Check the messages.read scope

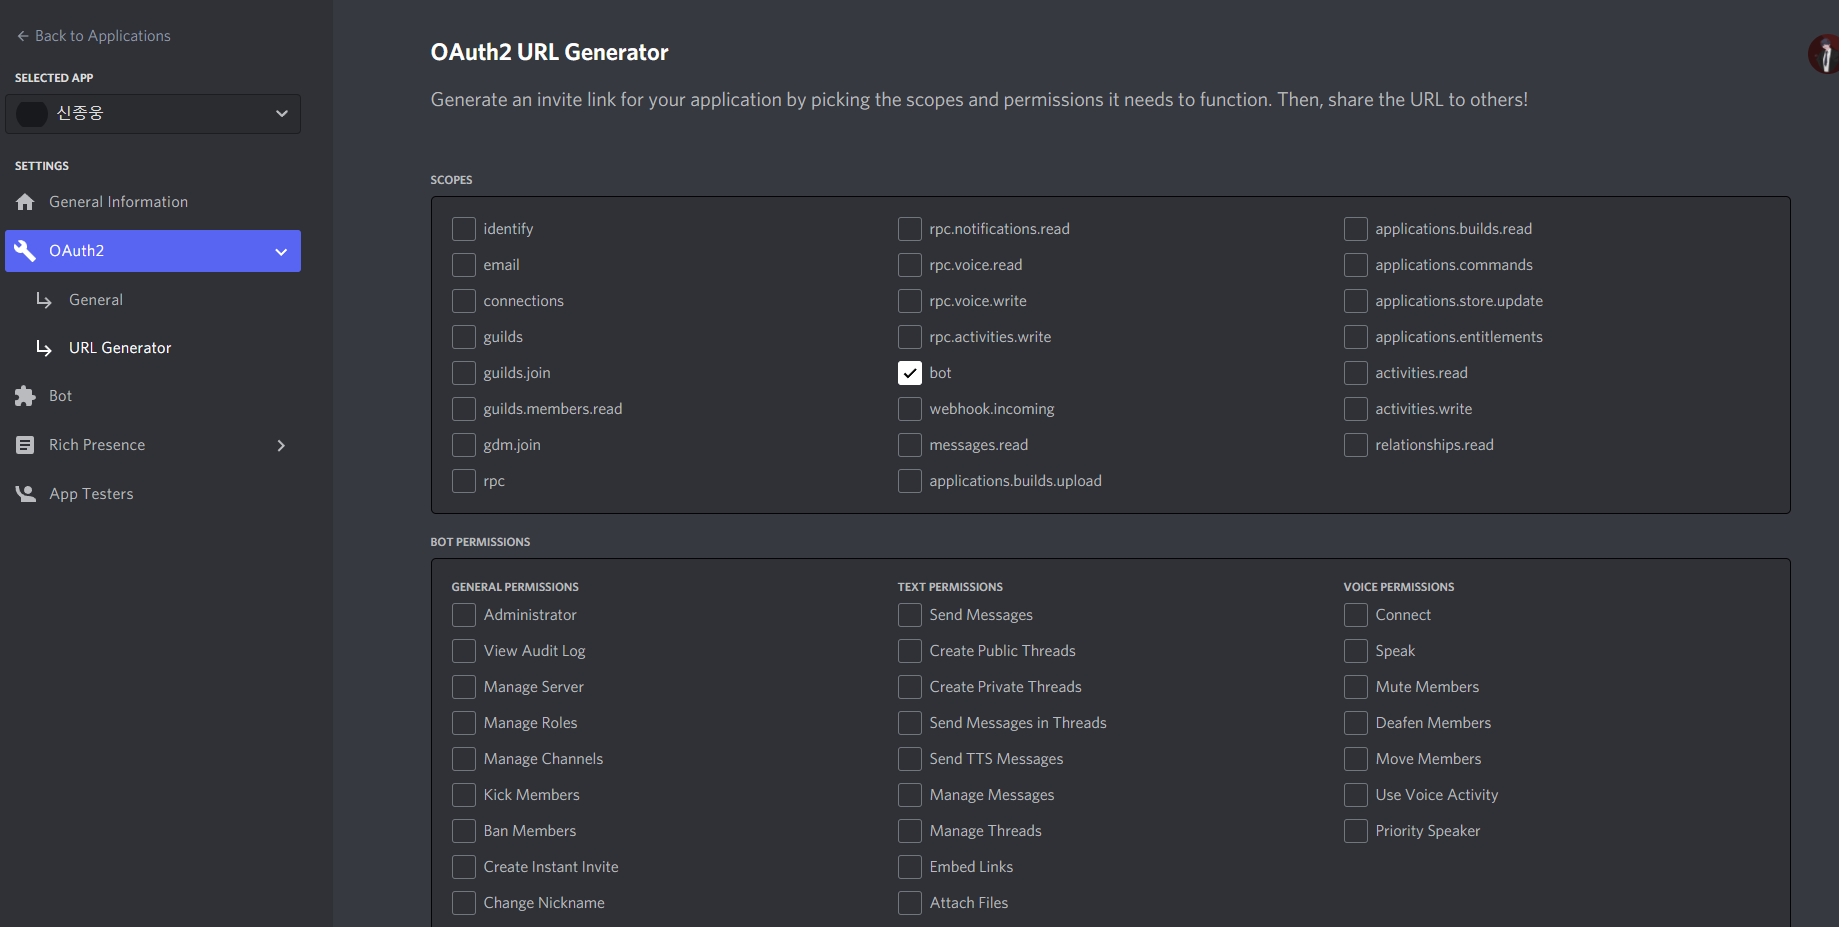click(910, 445)
